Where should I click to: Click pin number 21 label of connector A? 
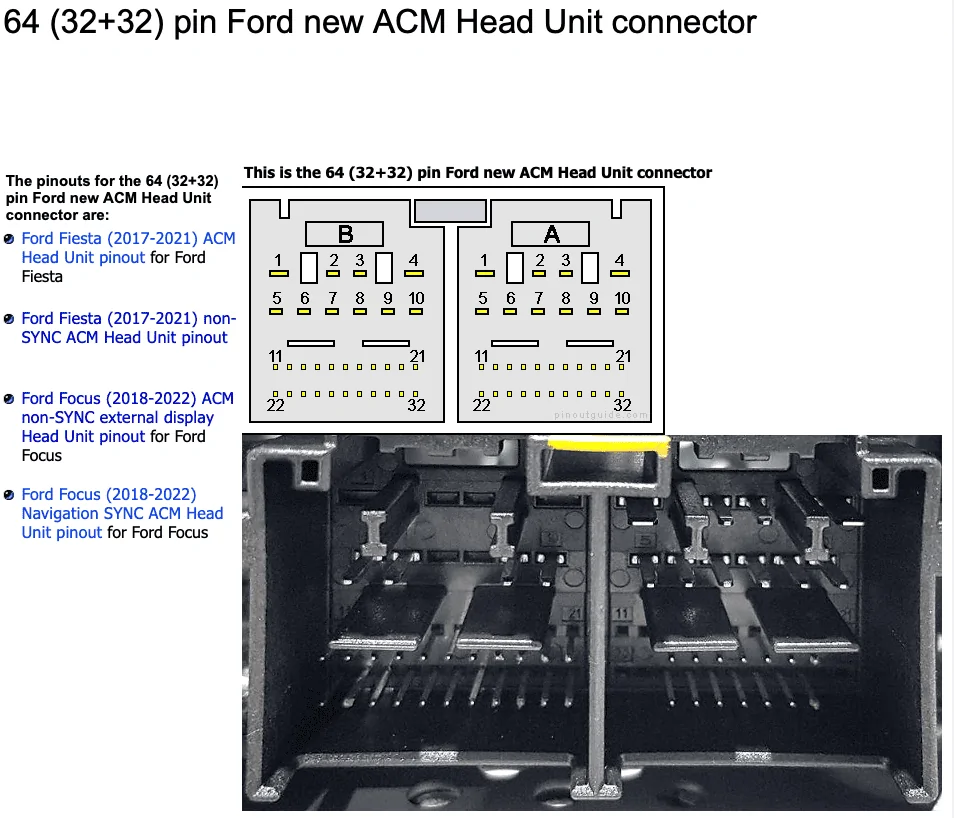(623, 356)
